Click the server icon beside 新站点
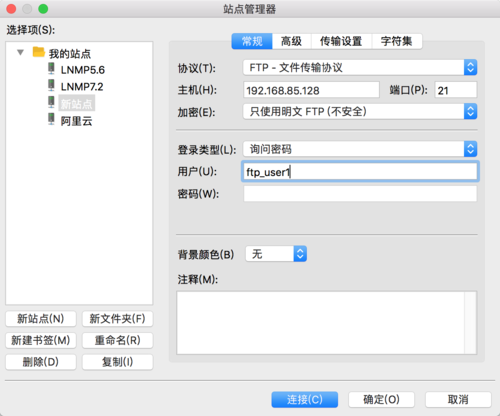Viewport: 500px width, 416px height. [51, 102]
